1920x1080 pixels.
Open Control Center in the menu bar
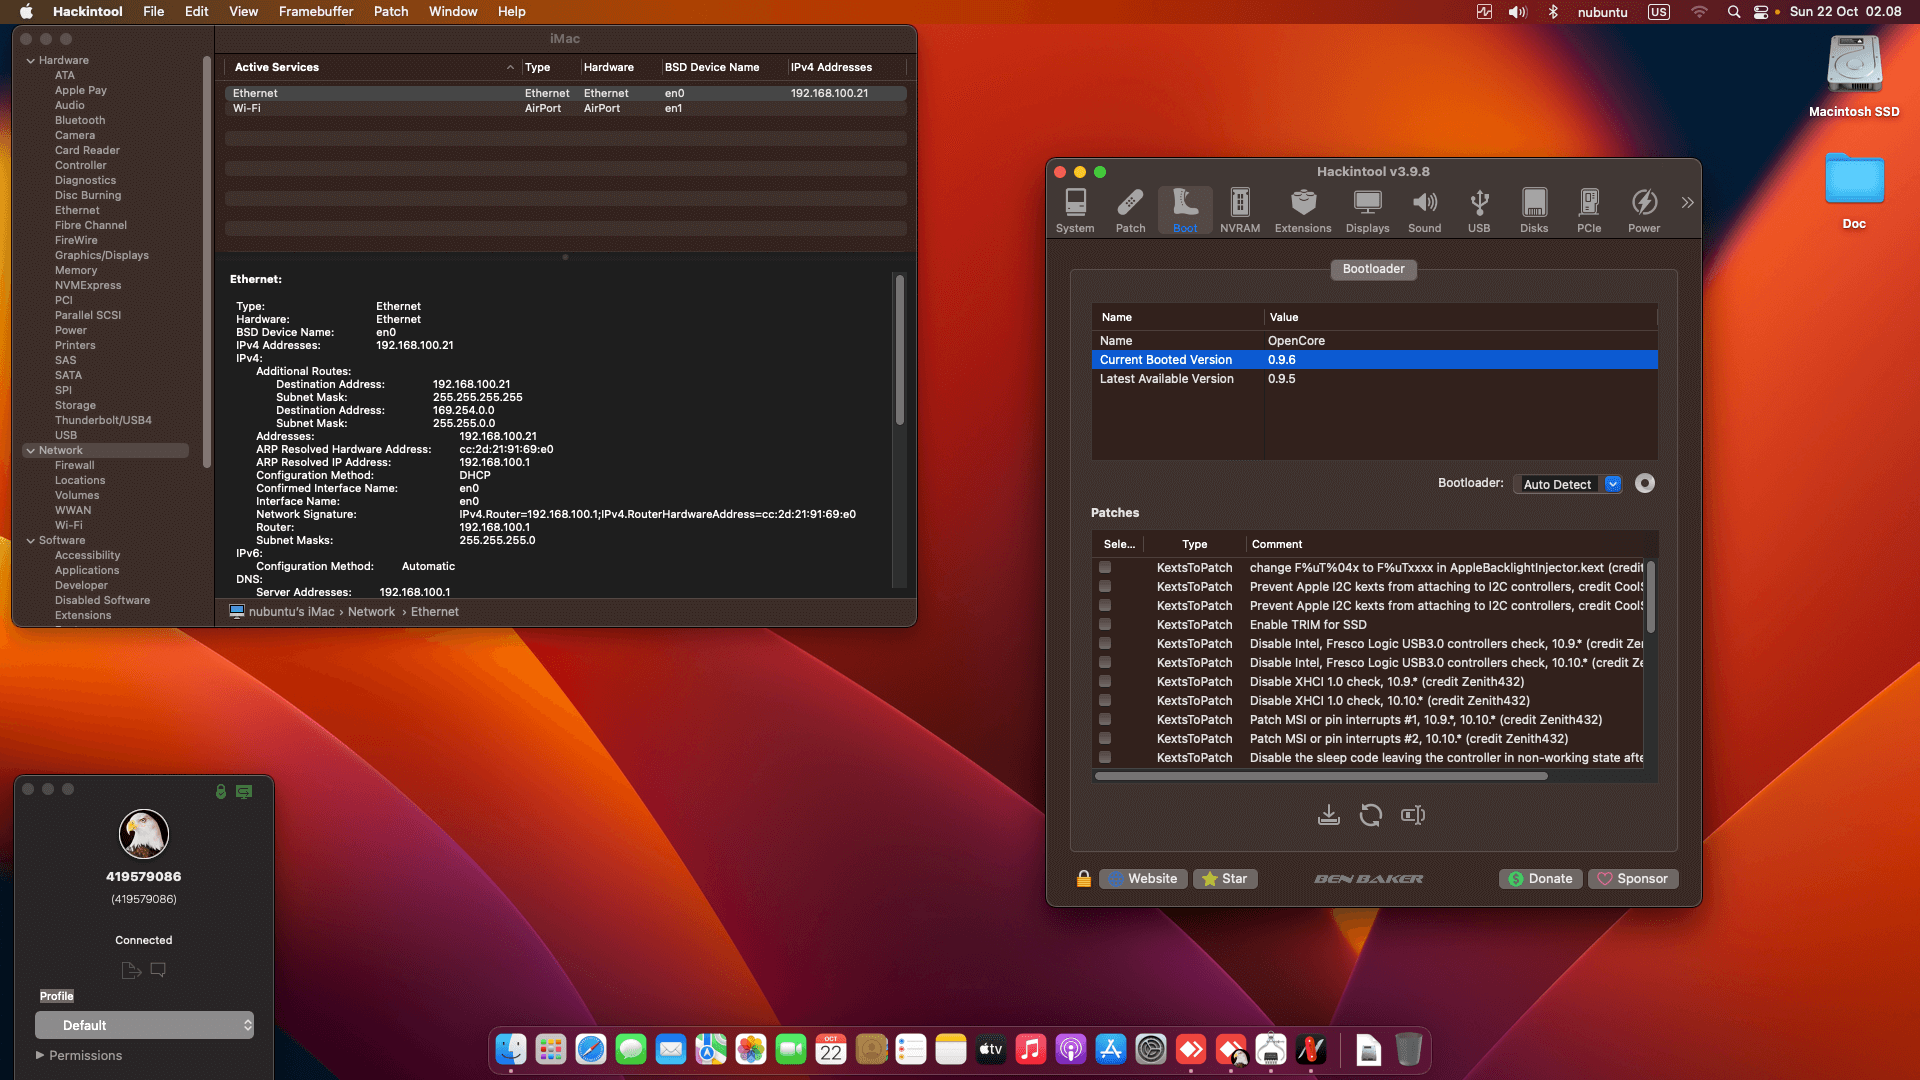coord(1761,12)
